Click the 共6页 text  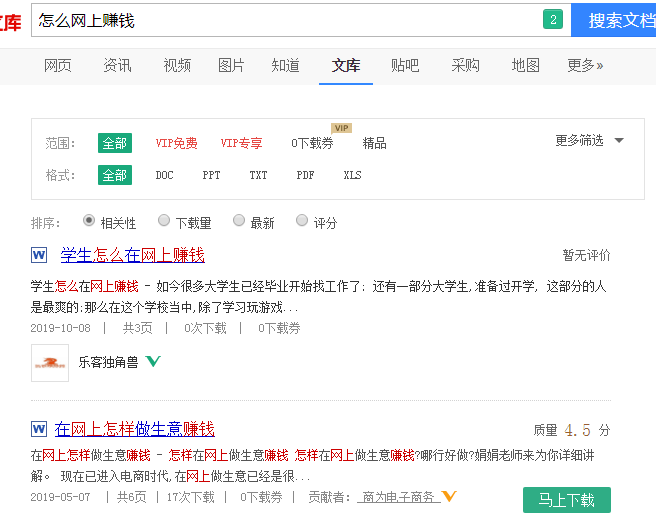click(x=131, y=497)
